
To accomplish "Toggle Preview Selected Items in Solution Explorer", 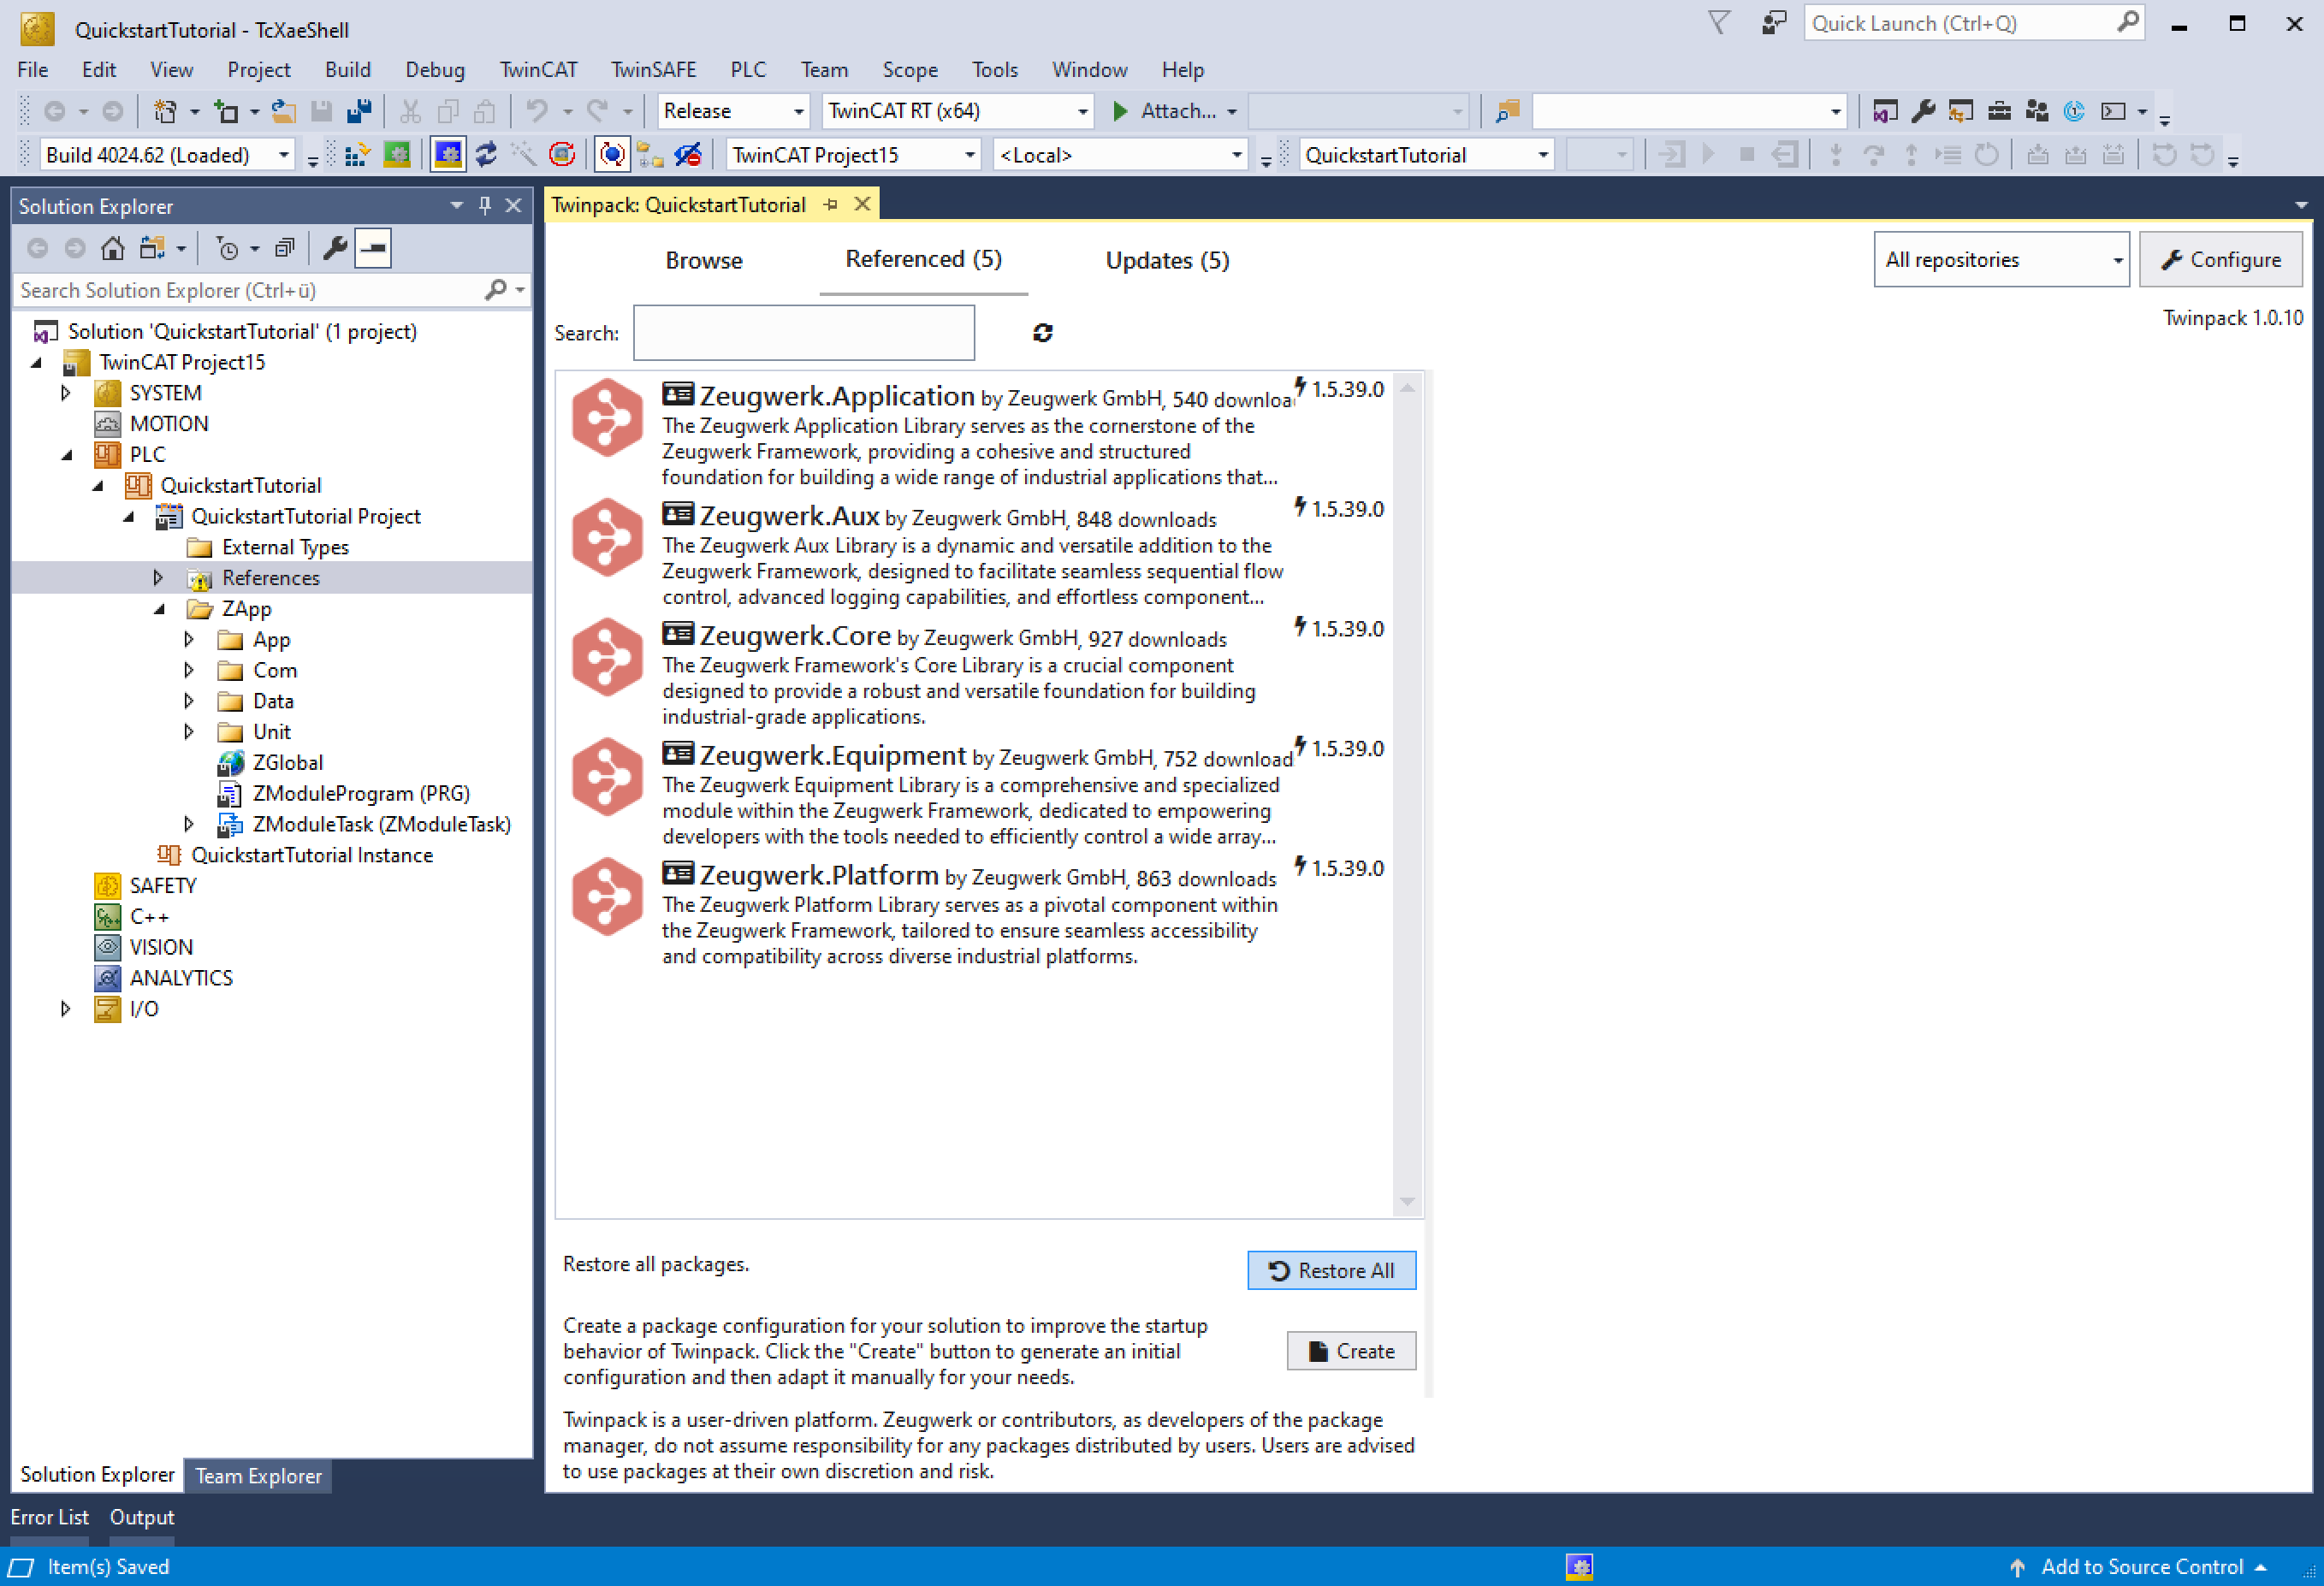I will point(373,248).
